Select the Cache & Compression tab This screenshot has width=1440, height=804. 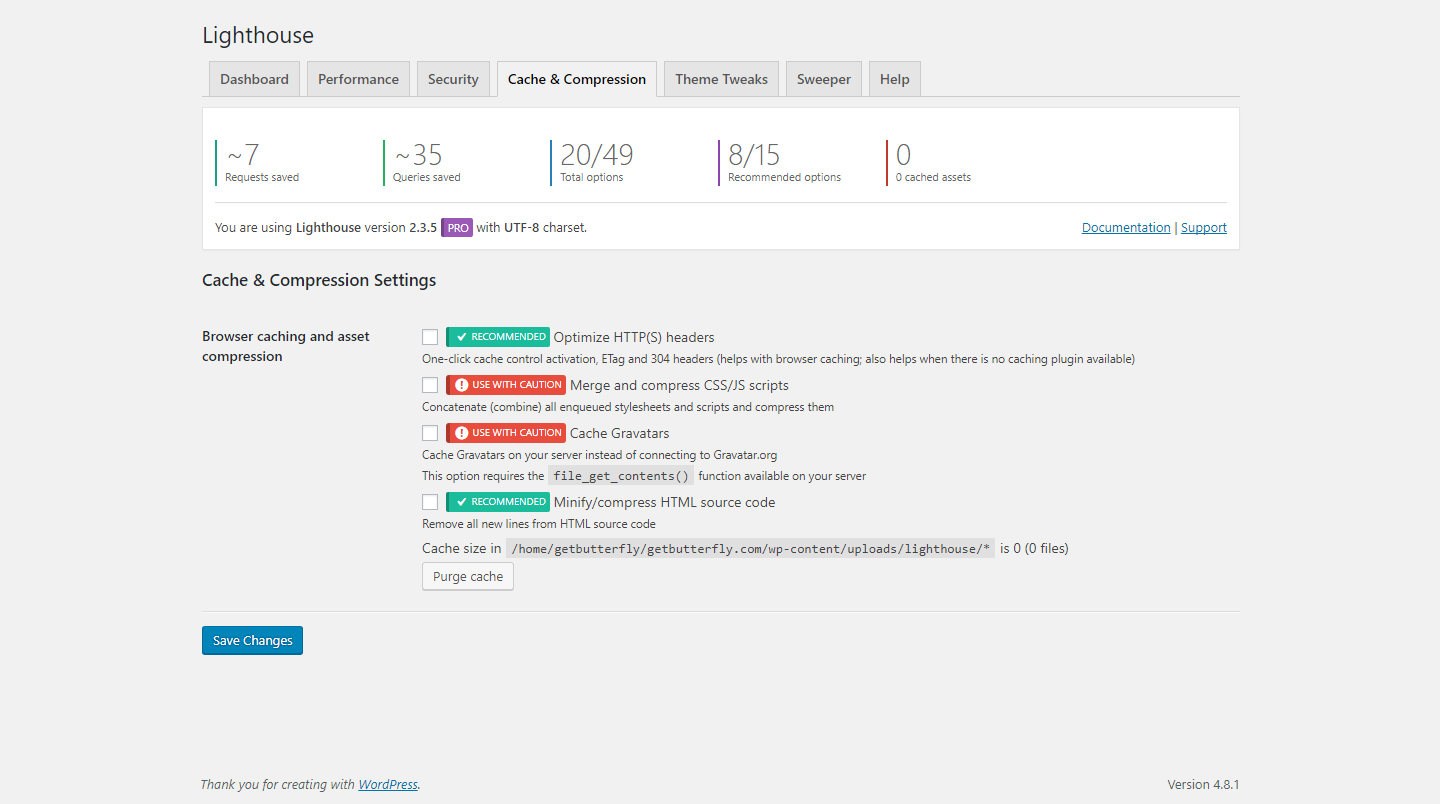tap(577, 79)
